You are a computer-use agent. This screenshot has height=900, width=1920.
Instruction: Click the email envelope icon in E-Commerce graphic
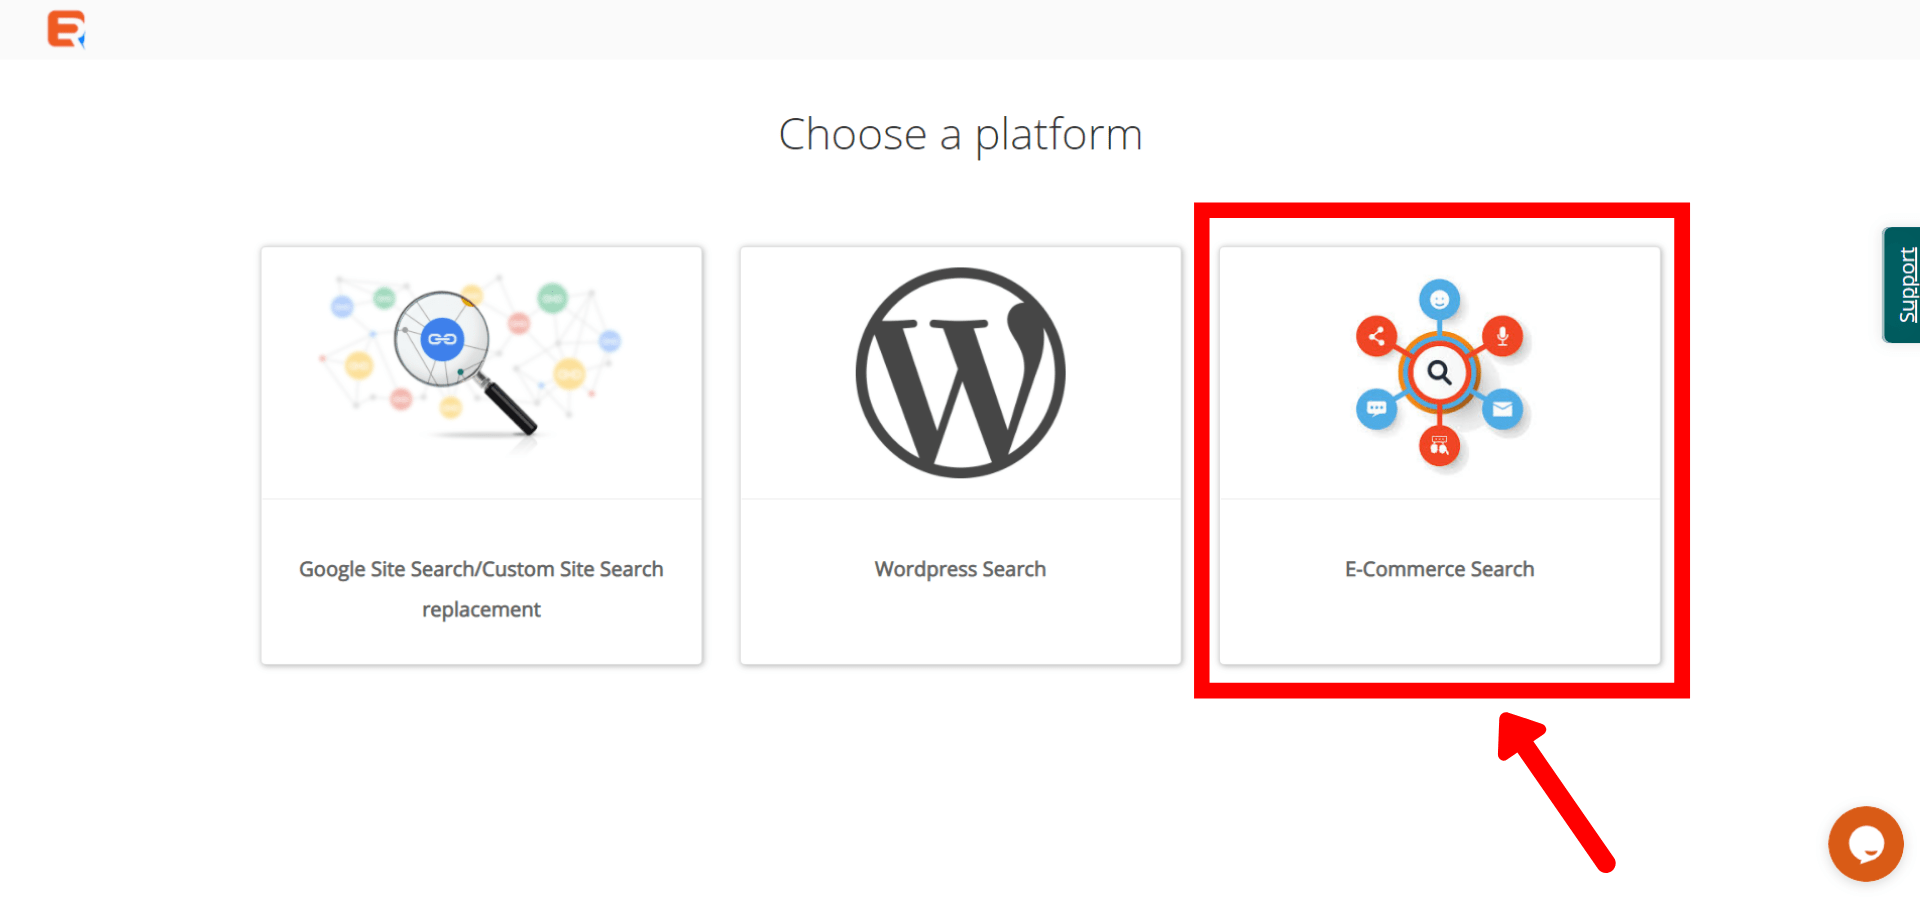pos(1504,409)
